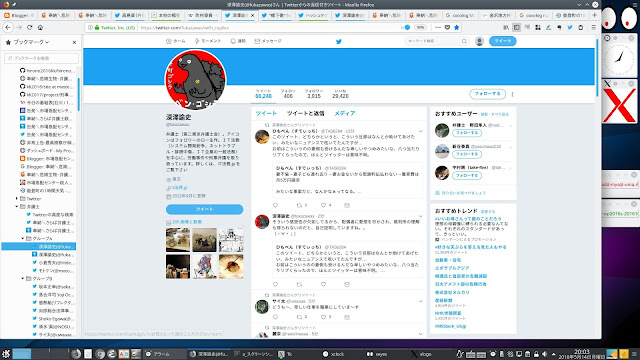The width and height of the screenshot is (640, 360).
Task: Like the first tweet with heart icon
Action: pyautogui.click(x=323, y=205)
